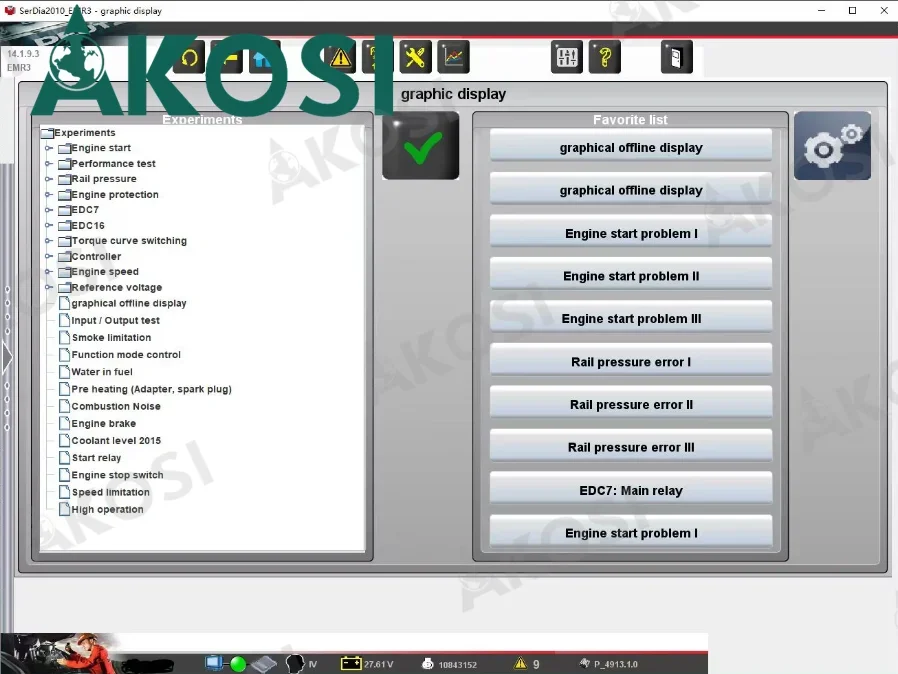Expand the Torque curve switching folder
The height and width of the screenshot is (674, 898).
click(49, 241)
